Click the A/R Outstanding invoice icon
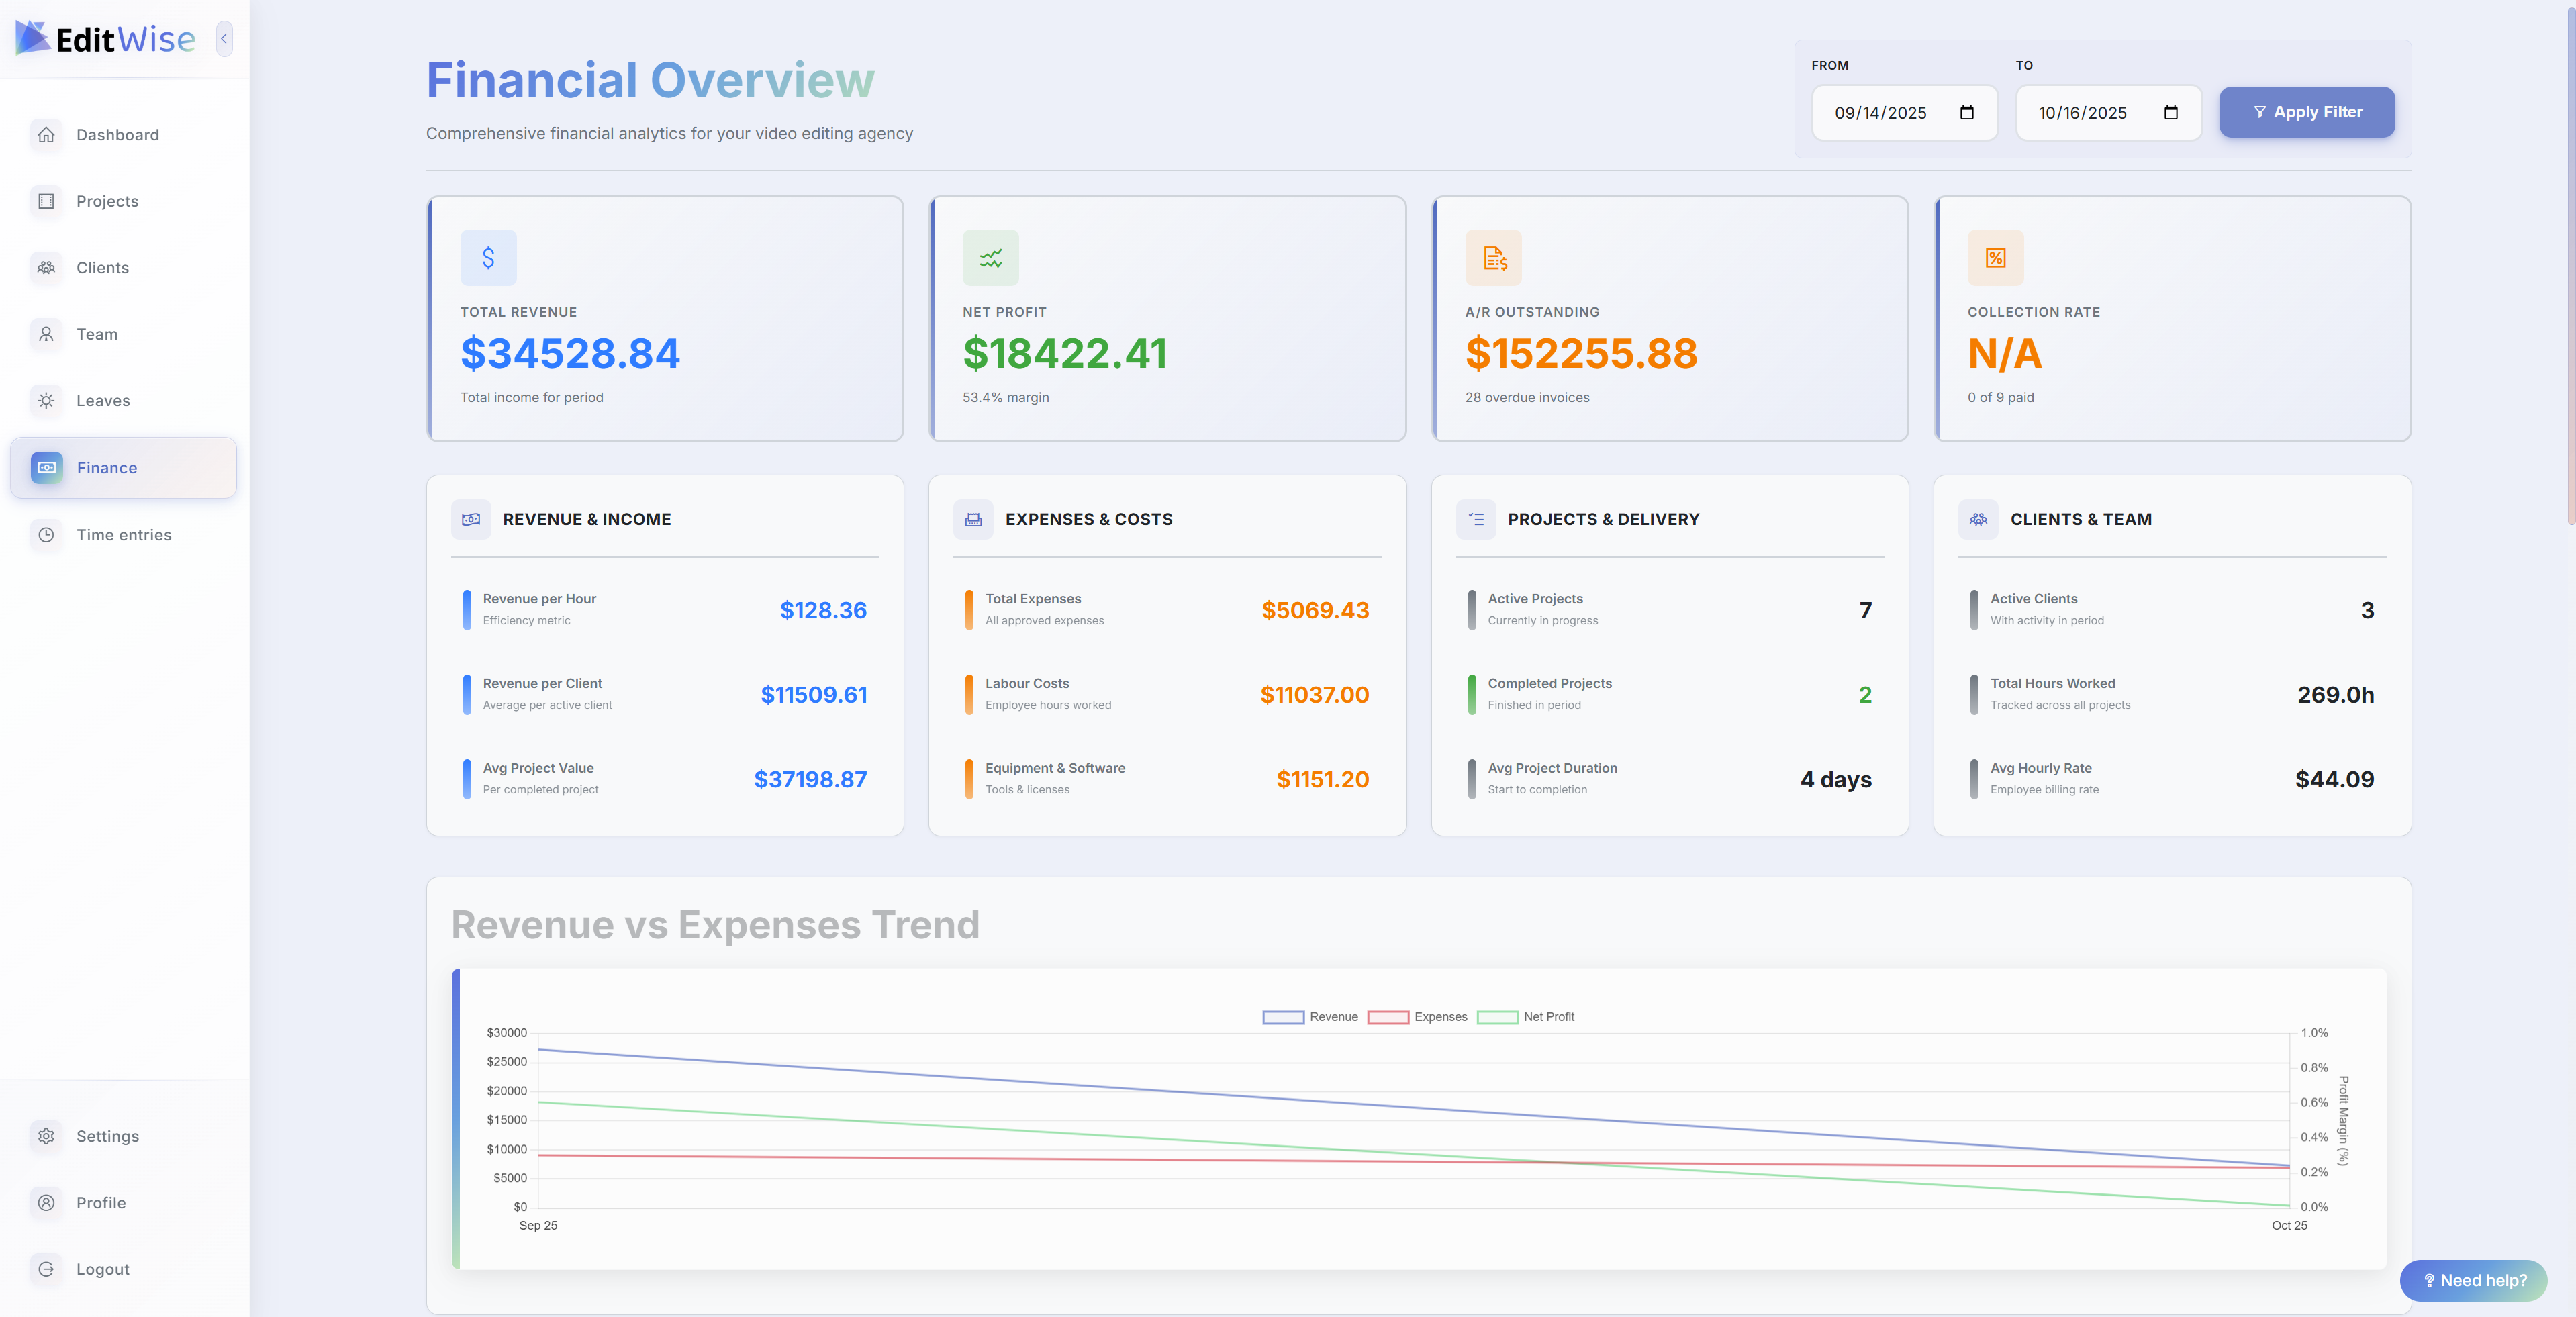Image resolution: width=2576 pixels, height=1317 pixels. (1494, 257)
